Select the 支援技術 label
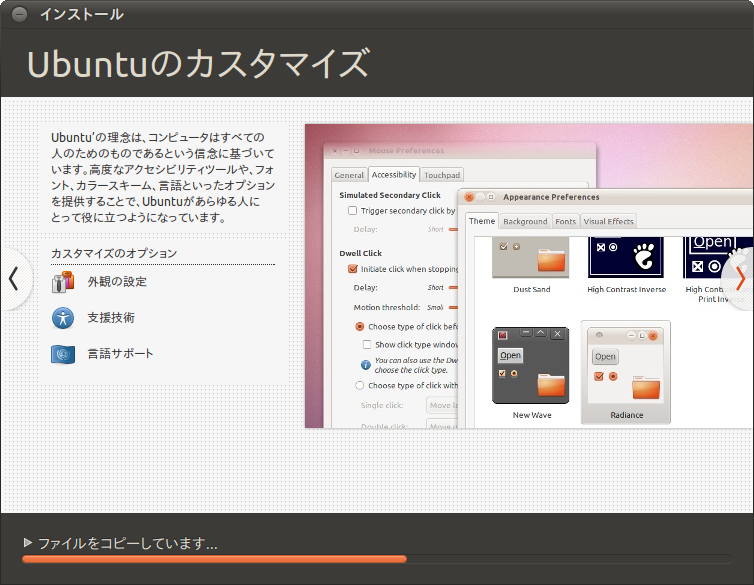Screen dimensions: 754x585 (111, 318)
